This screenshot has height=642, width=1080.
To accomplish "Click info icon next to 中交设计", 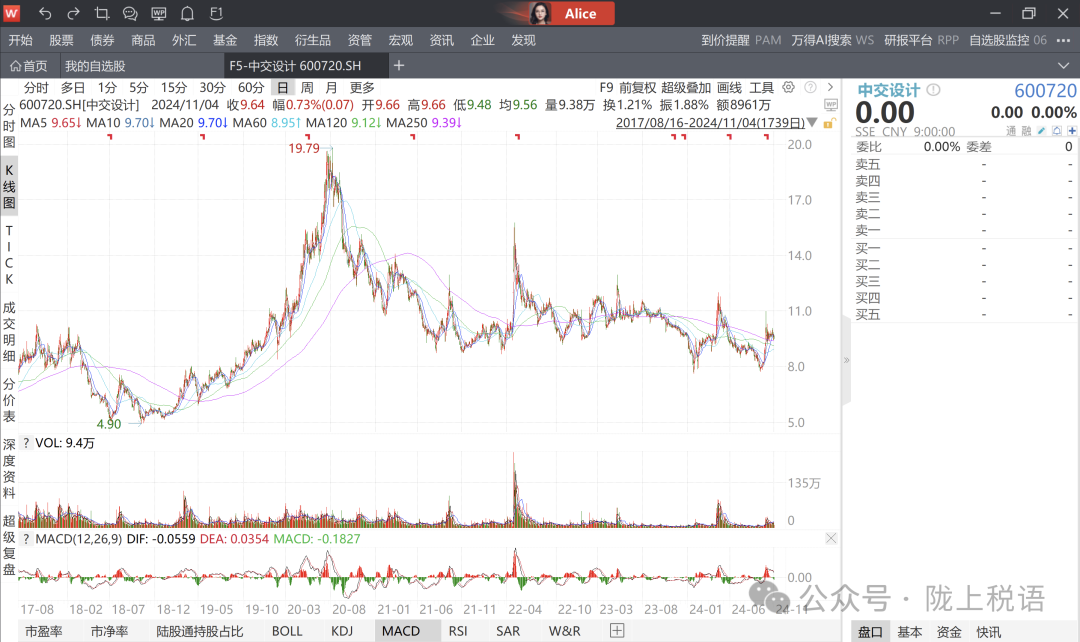I will click(x=933, y=90).
